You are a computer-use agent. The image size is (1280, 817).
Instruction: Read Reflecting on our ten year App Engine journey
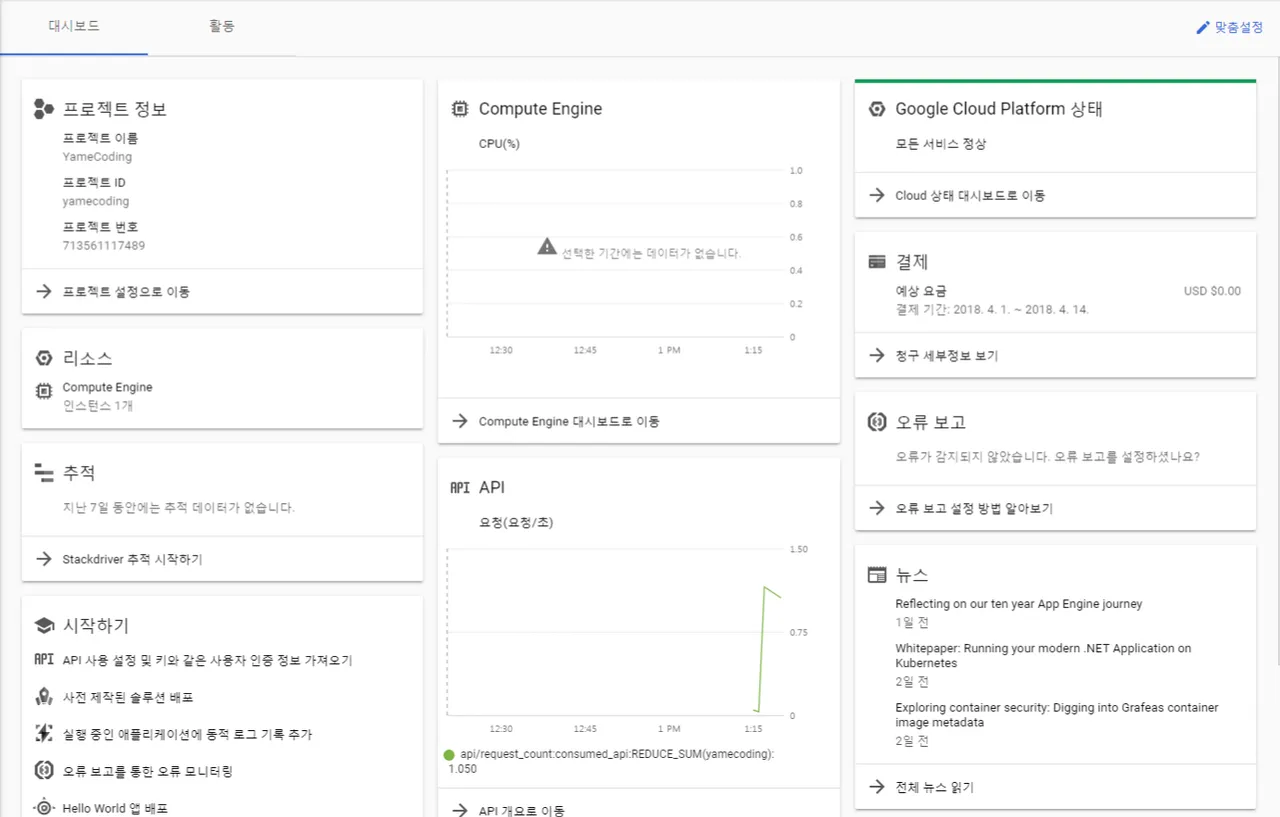tap(1018, 604)
